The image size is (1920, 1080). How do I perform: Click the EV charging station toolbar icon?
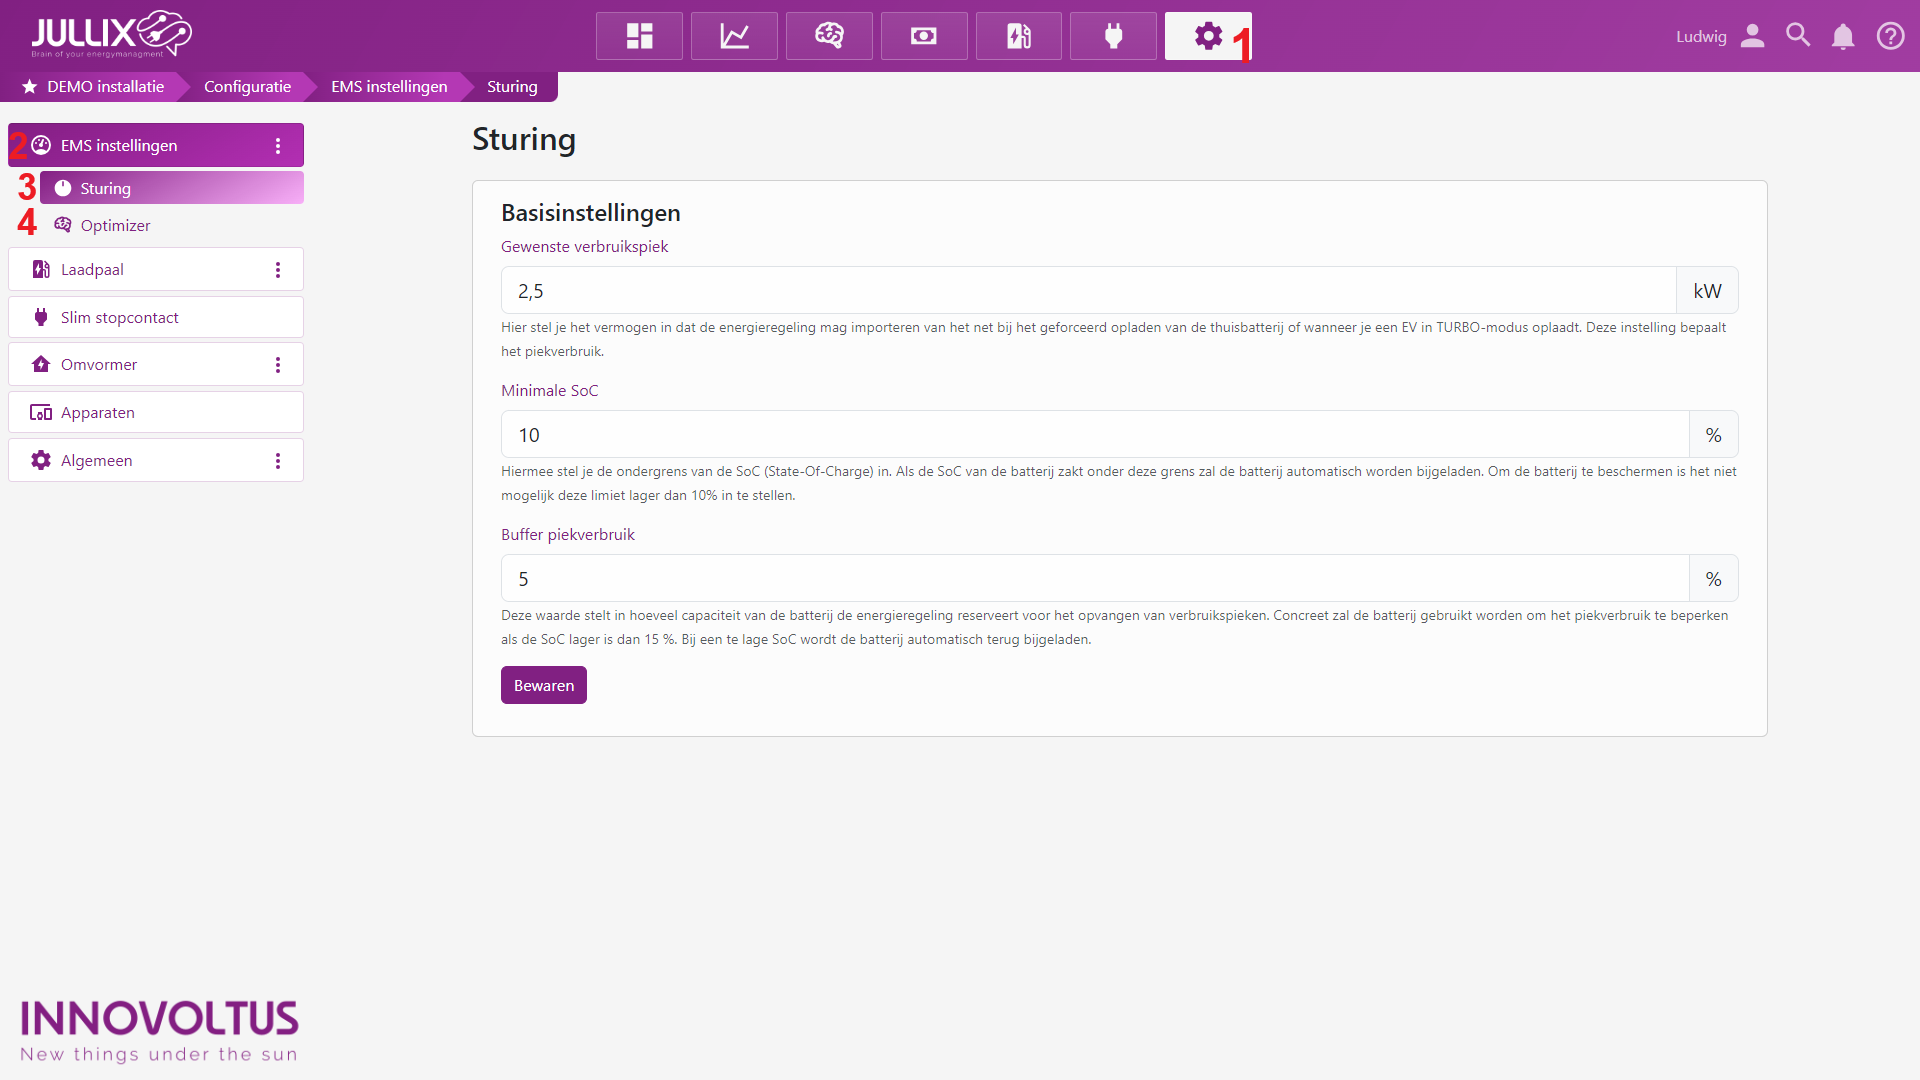pyautogui.click(x=1018, y=36)
